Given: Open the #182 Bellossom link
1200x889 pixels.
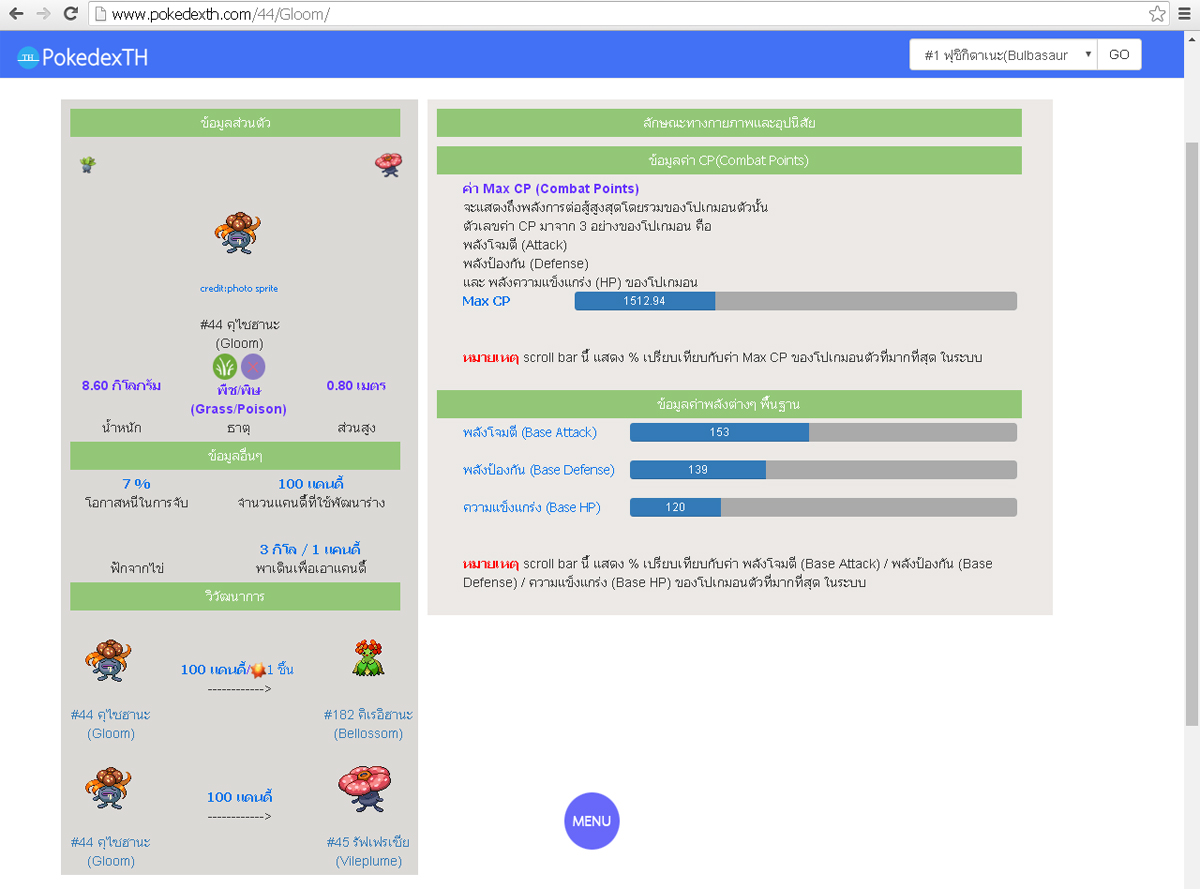Looking at the screenshot, I should [368, 724].
